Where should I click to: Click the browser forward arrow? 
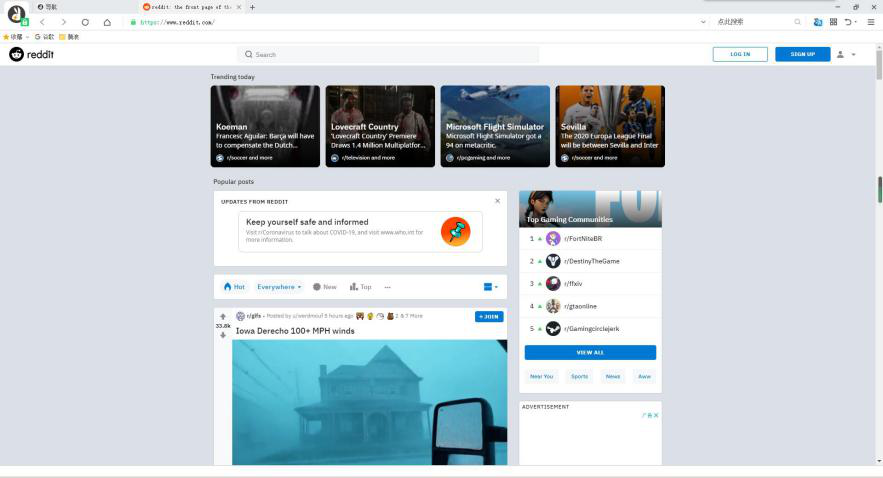(x=64, y=22)
